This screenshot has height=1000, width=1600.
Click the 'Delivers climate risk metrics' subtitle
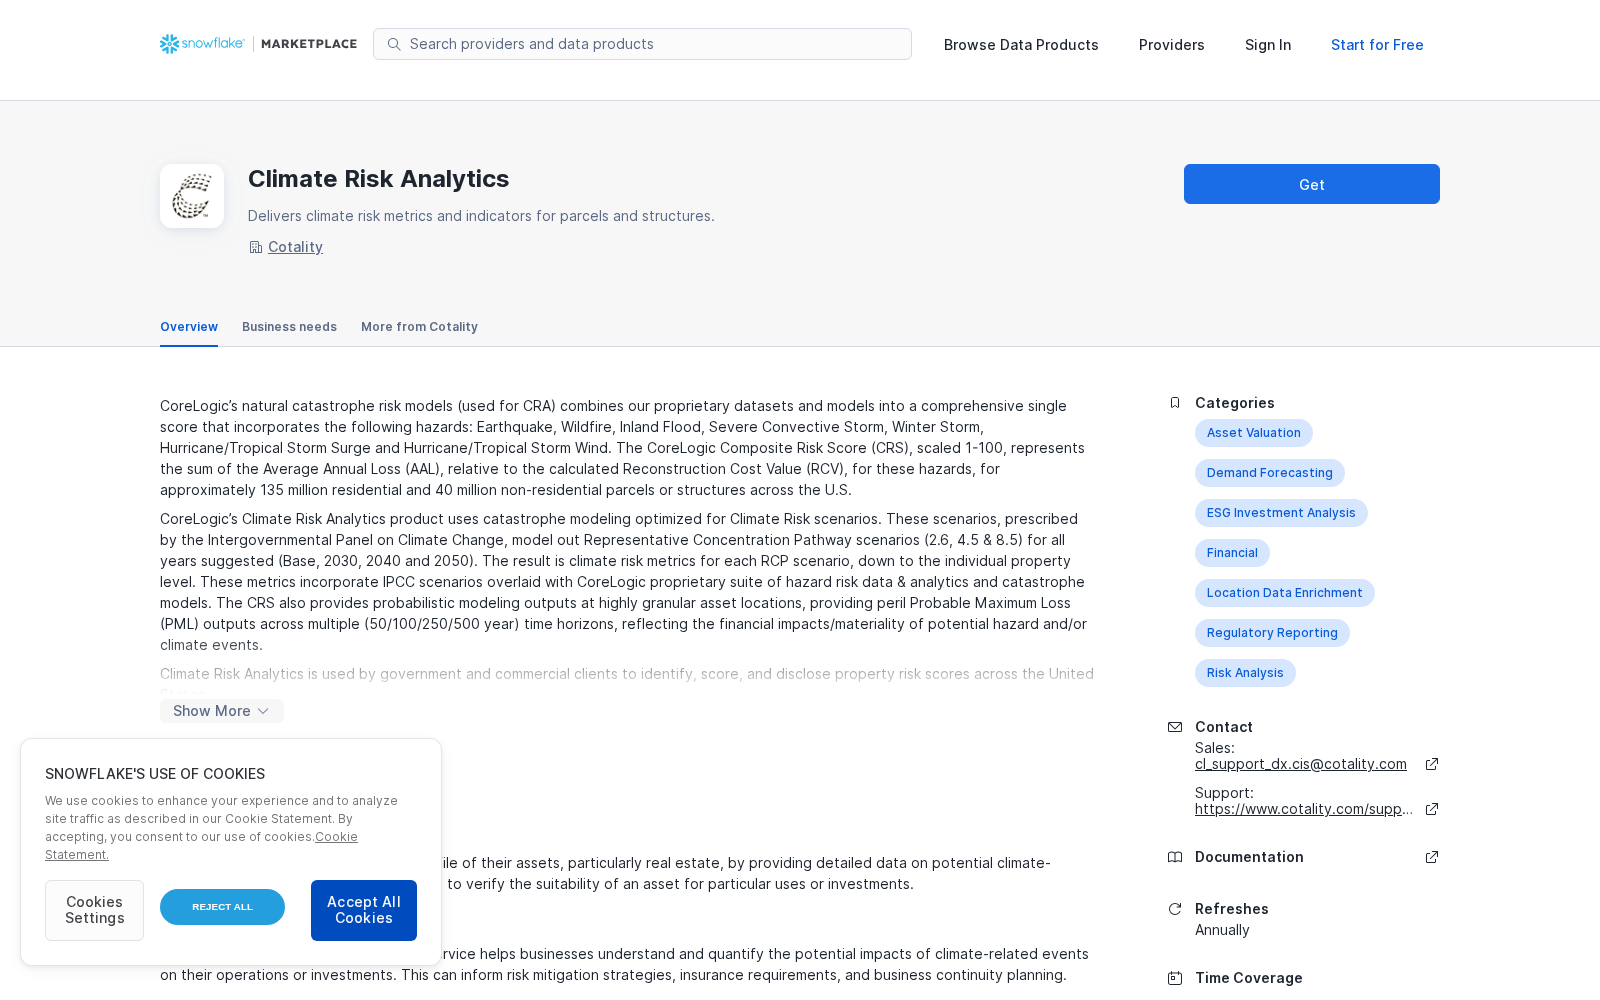click(x=481, y=216)
